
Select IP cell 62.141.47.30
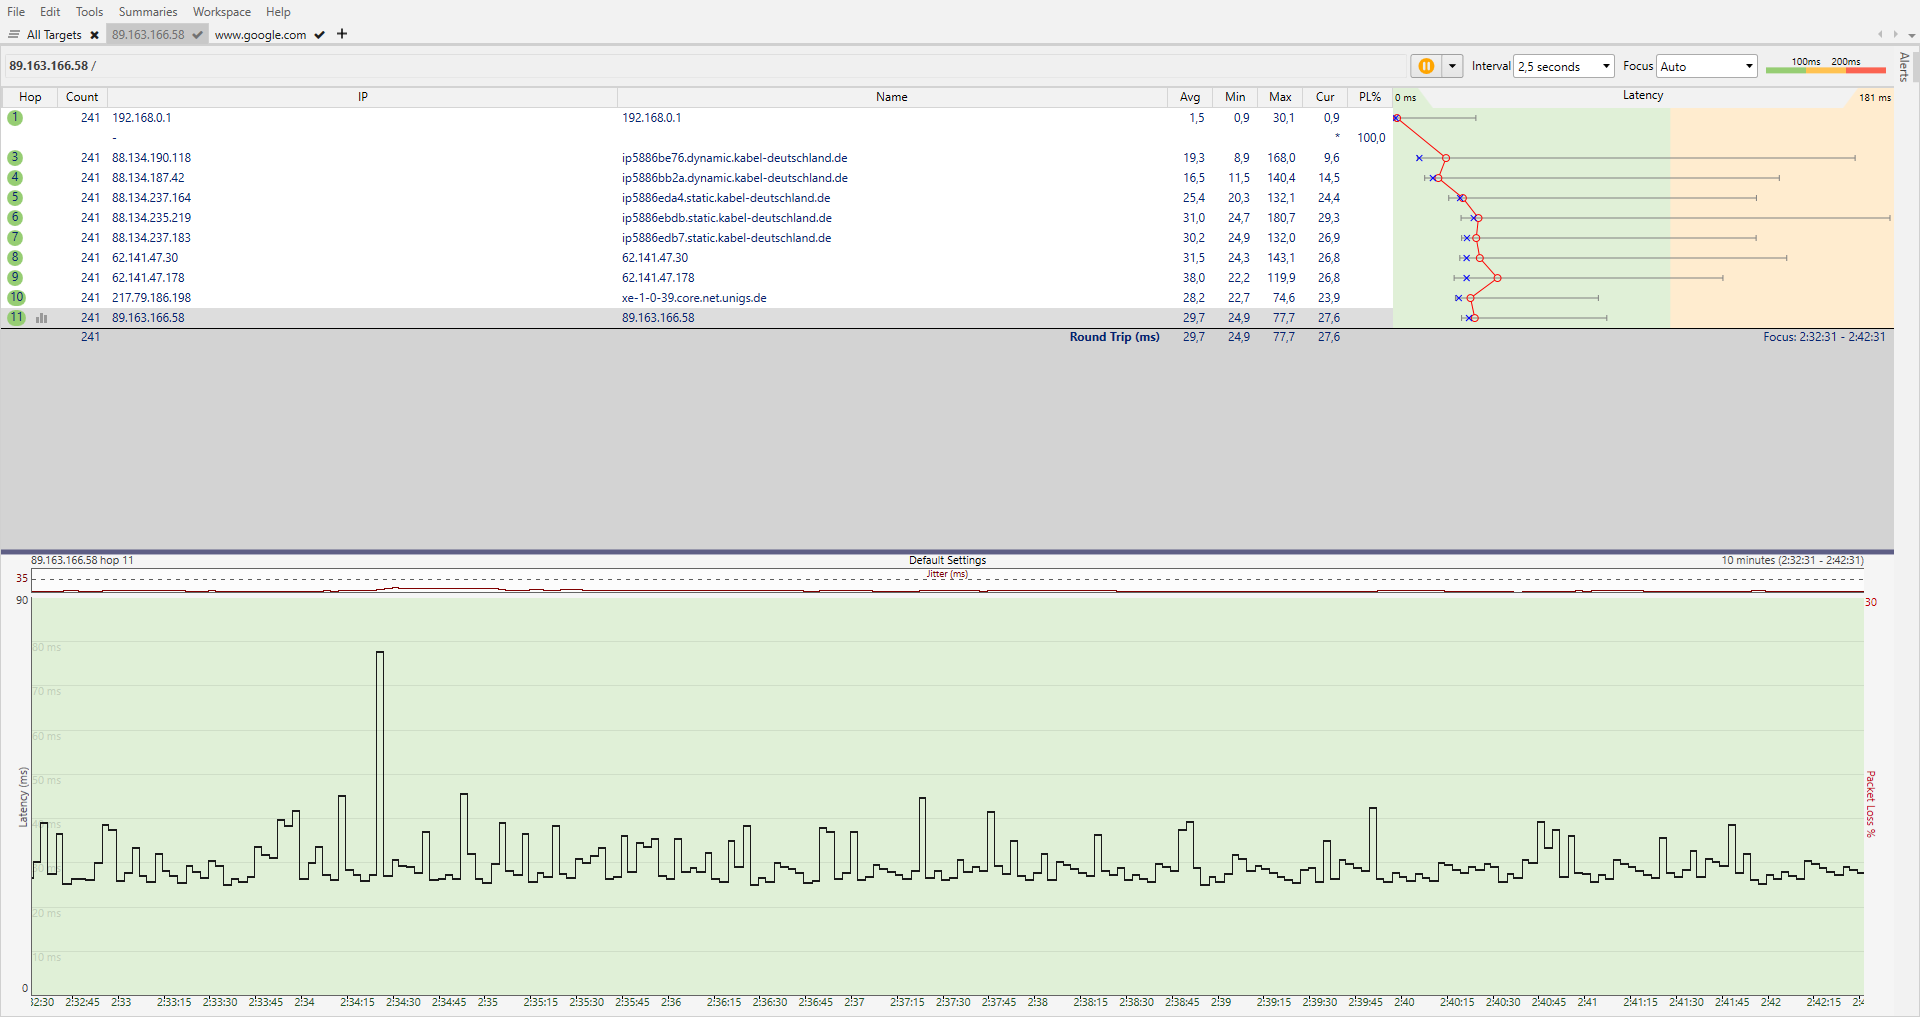coord(145,258)
